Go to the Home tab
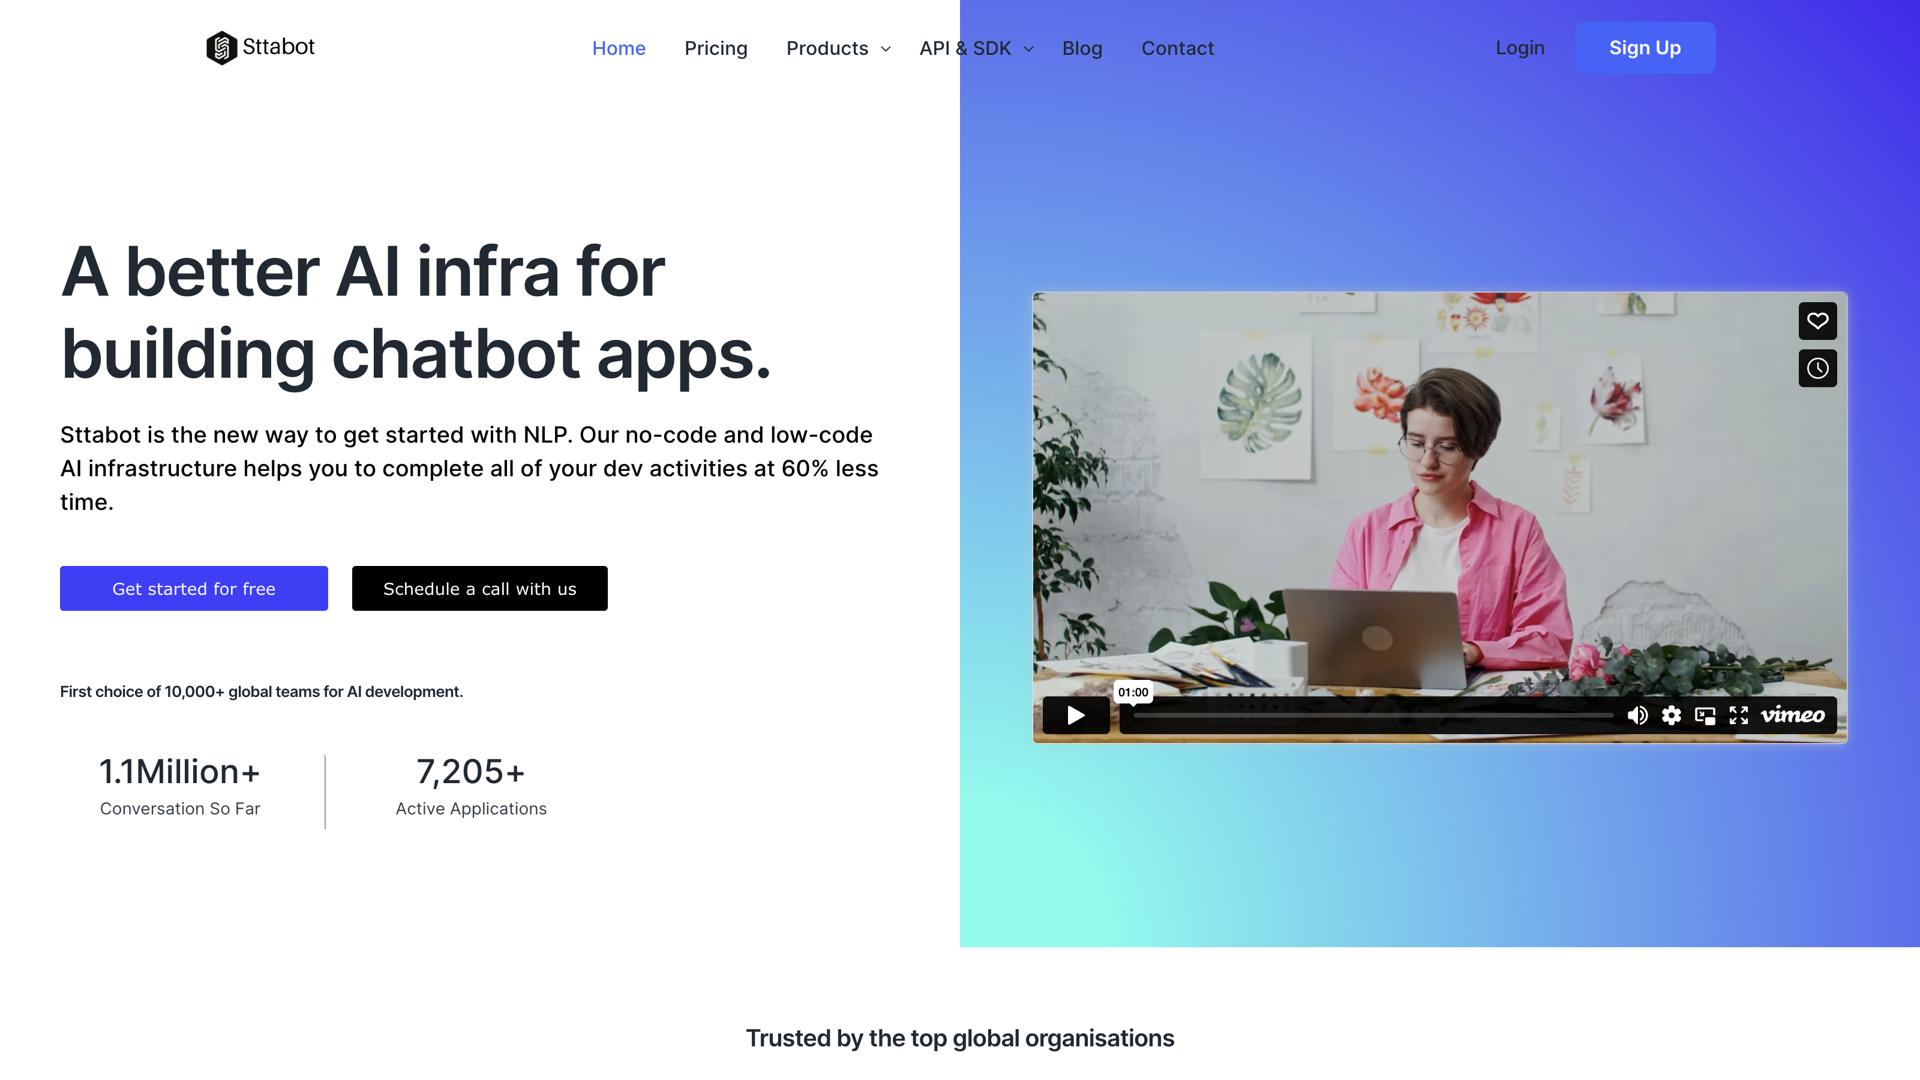1920x1080 pixels. pos(618,48)
